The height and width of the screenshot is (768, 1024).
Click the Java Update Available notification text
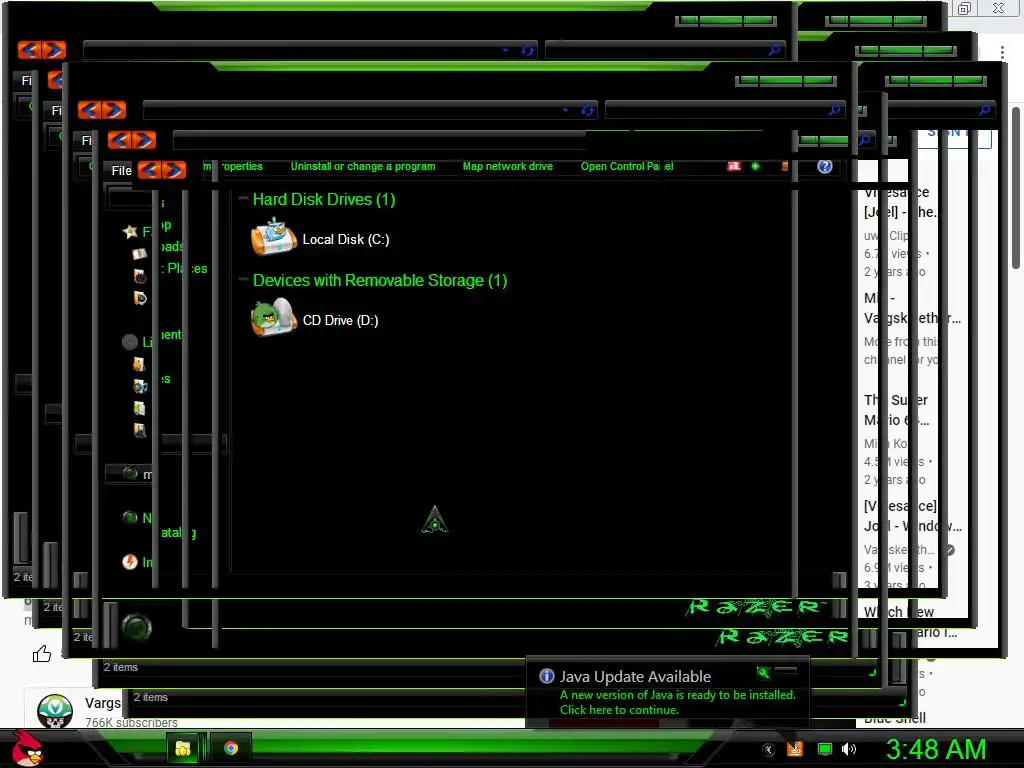click(x=635, y=677)
